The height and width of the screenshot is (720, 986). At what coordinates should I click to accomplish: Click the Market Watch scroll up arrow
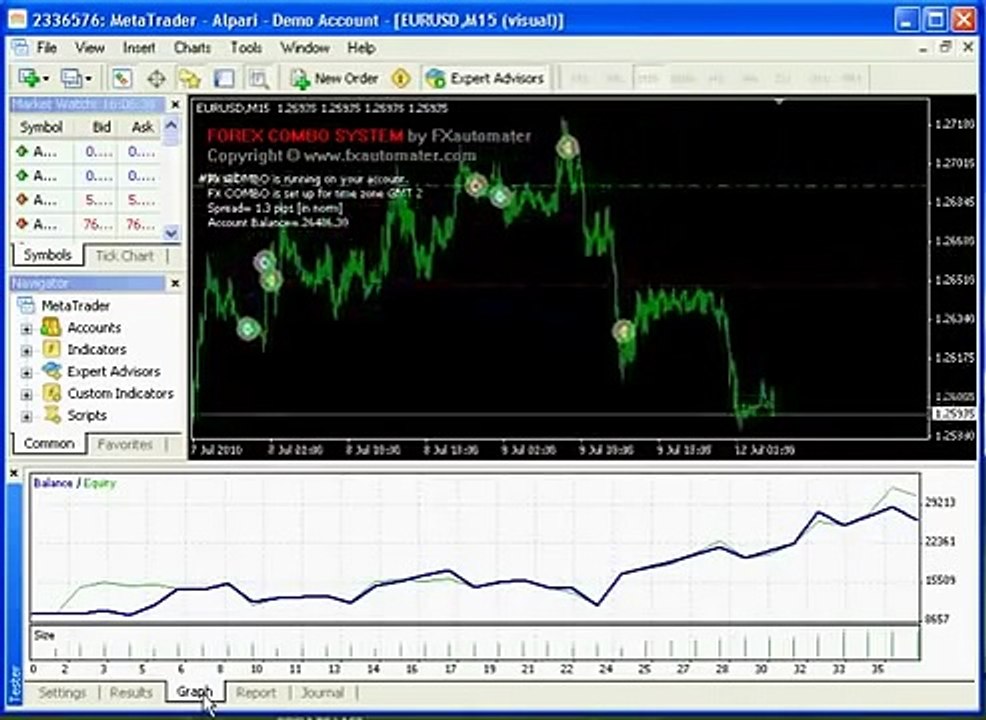171,126
